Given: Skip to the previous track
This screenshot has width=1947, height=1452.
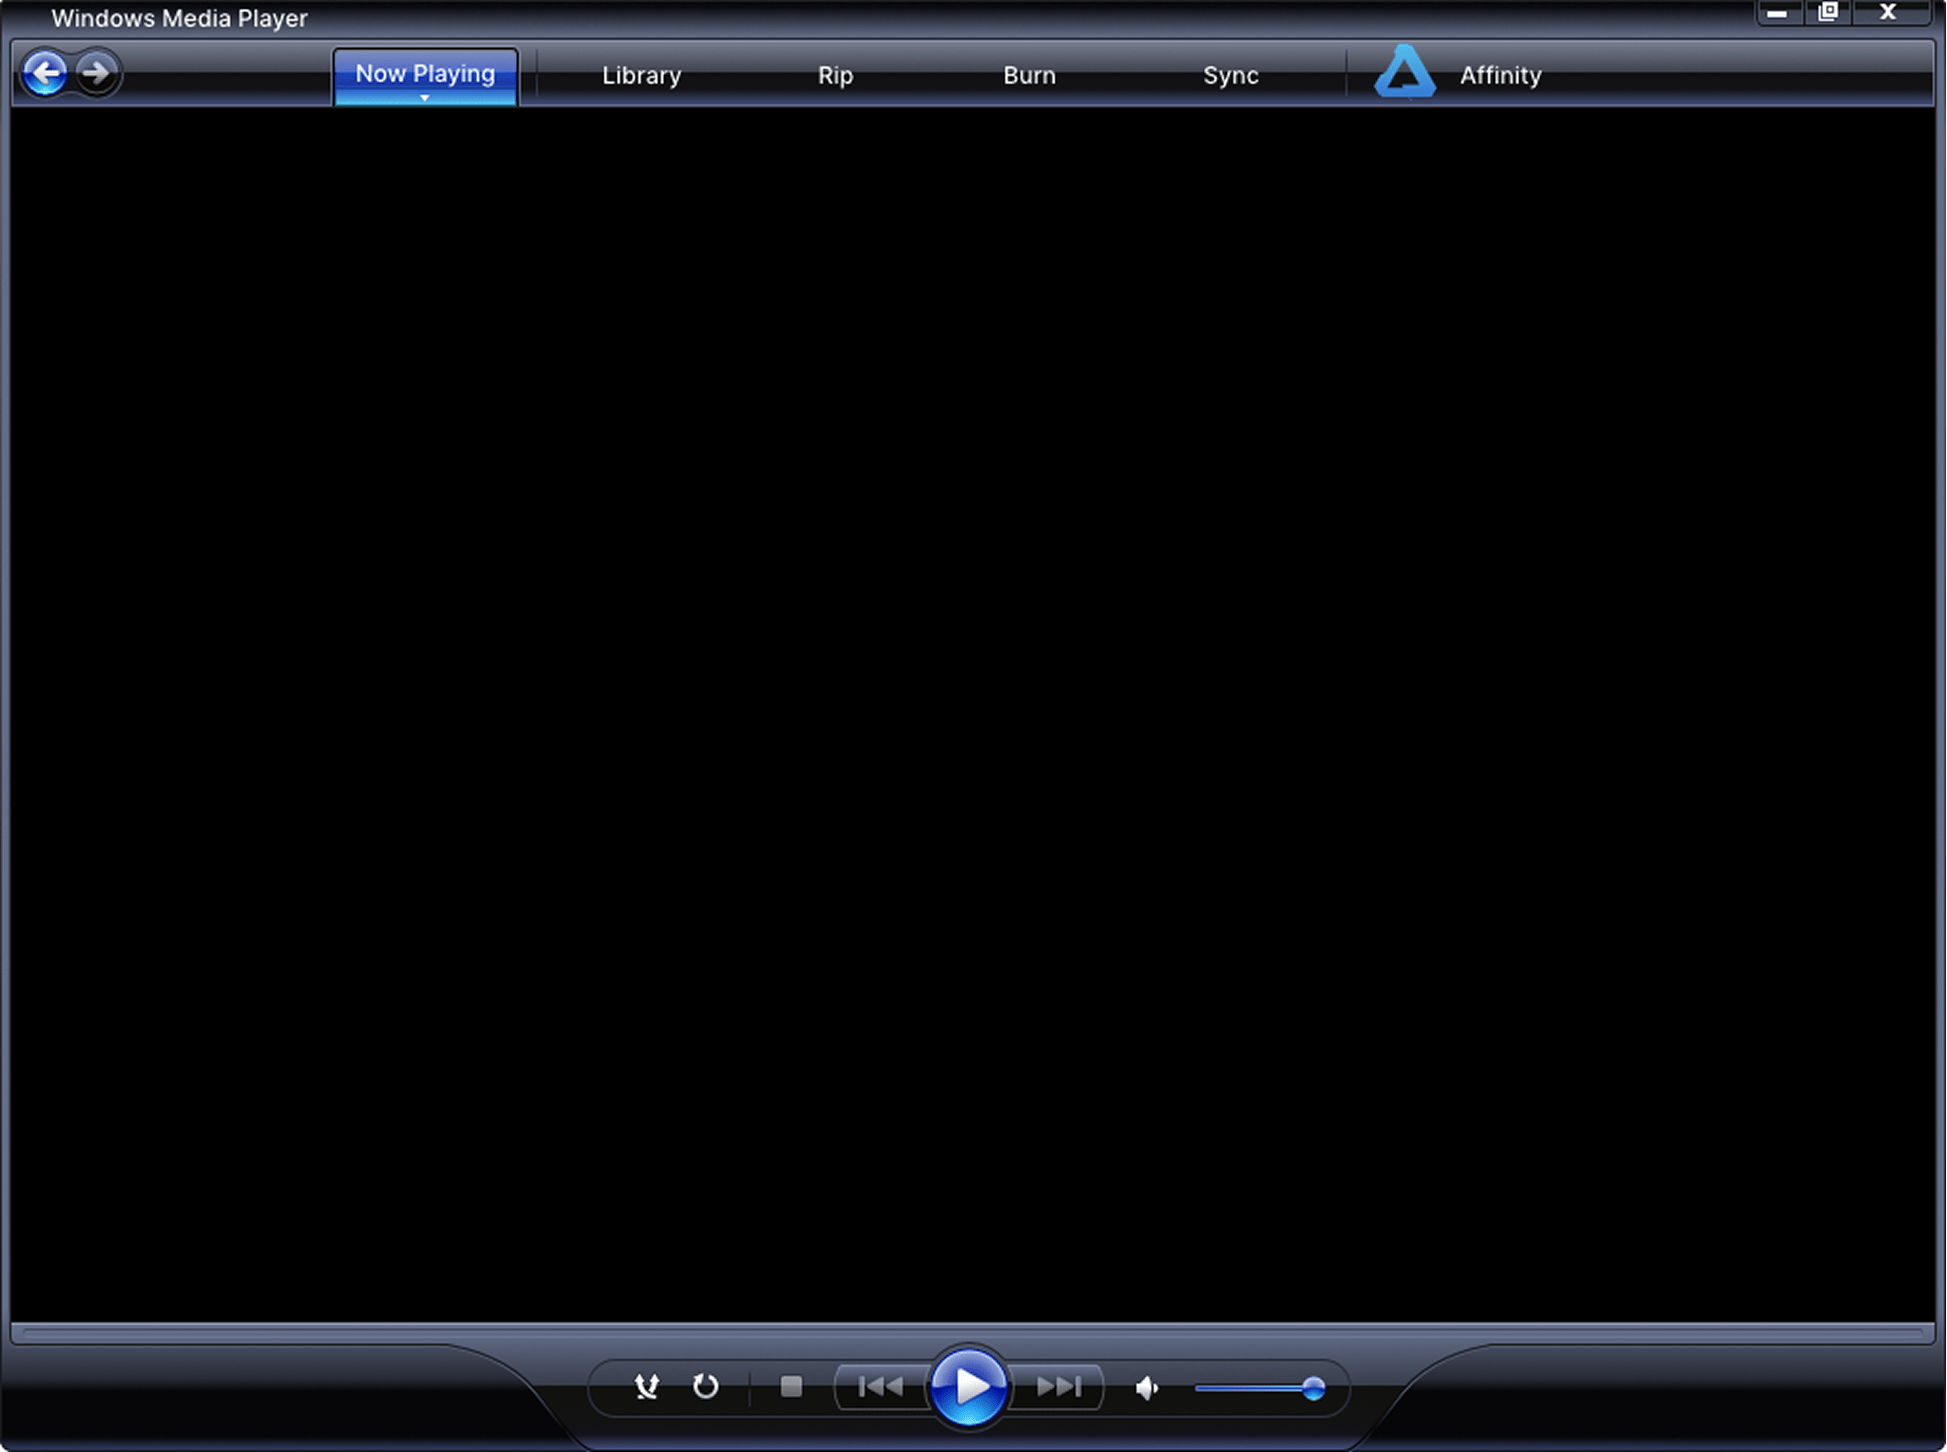Looking at the screenshot, I should [x=881, y=1387].
